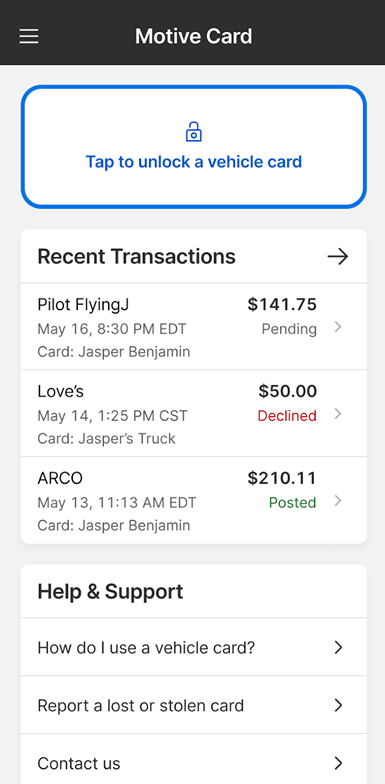Screen dimensions: 385x784
Task: Select the Pilot FlyingJ transaction row
Action: tap(194, 326)
